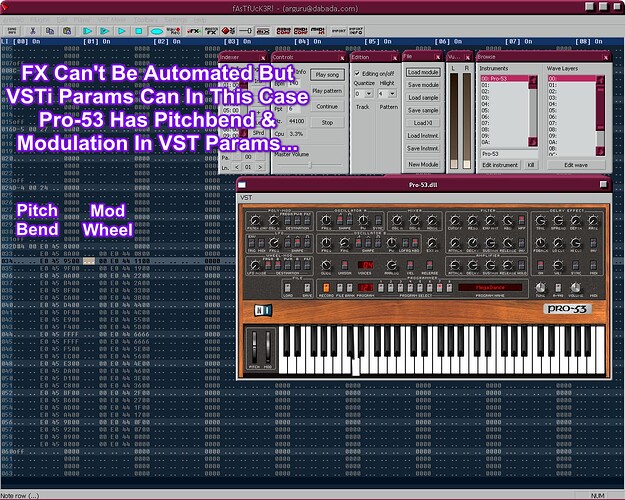Click Wave Layers list scroll-up arrow
Viewport: 625px width, 500px height.
coord(600,81)
